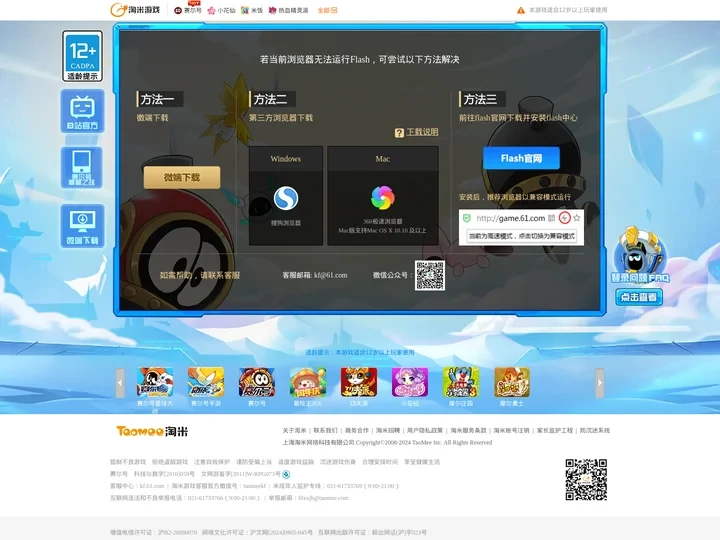This screenshot has width=720, height=540.
Task: Open the 家长监护工程 footer link
Action: [555, 430]
